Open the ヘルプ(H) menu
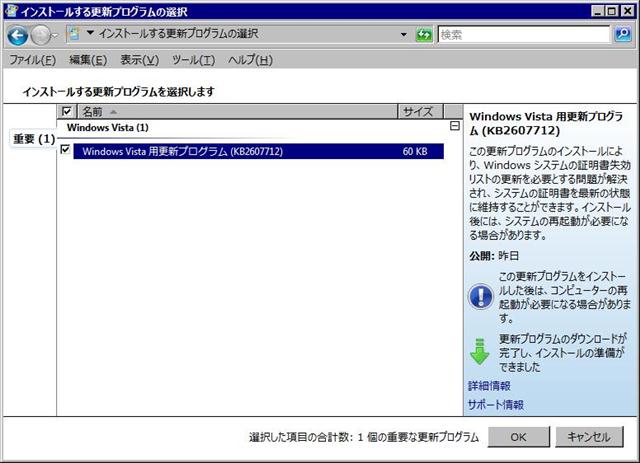 point(250,60)
